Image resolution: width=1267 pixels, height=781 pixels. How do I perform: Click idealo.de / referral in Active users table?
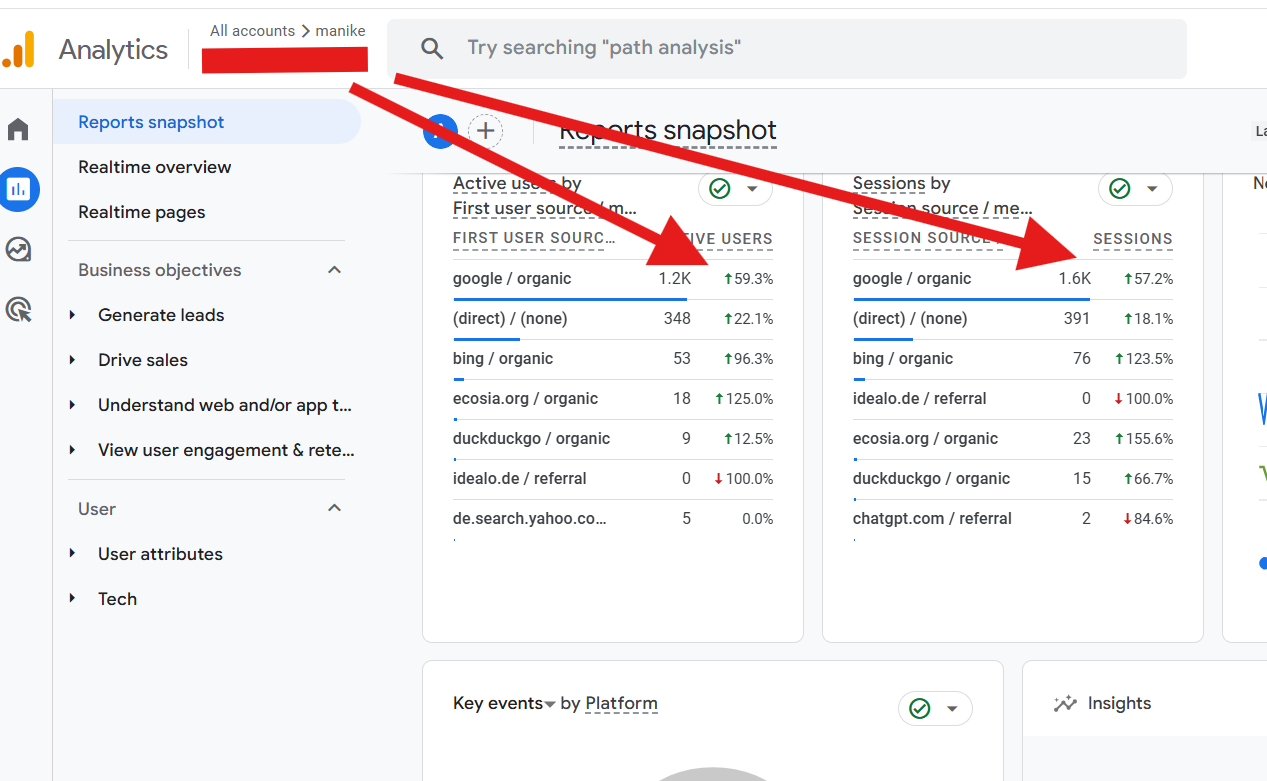pos(520,479)
